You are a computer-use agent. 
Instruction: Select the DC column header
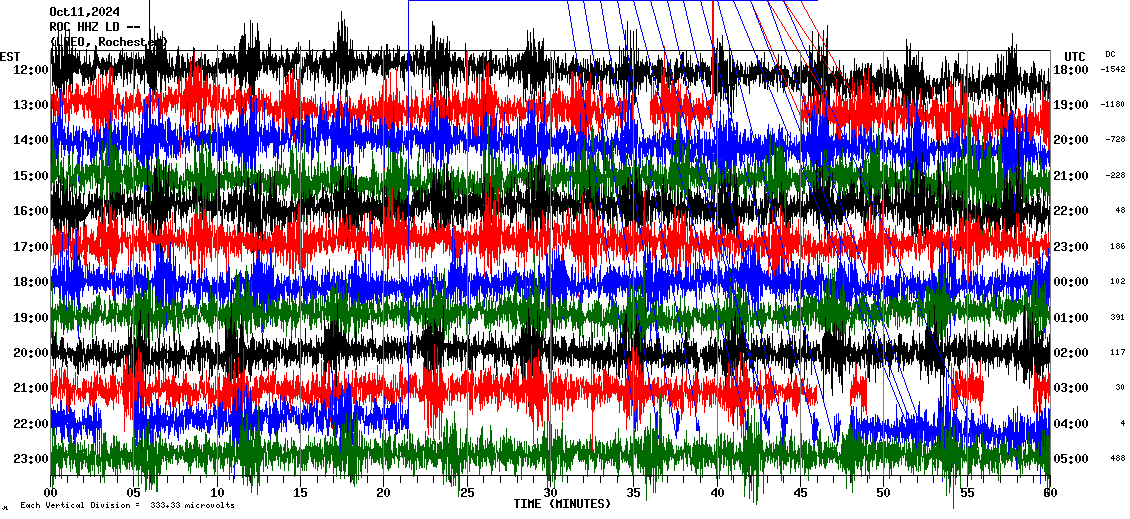[x=1110, y=54]
